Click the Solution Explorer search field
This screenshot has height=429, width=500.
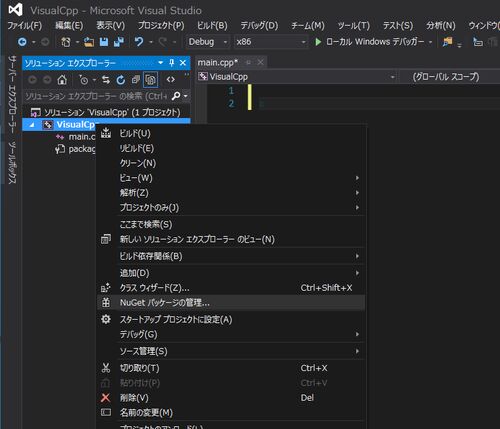(97, 96)
